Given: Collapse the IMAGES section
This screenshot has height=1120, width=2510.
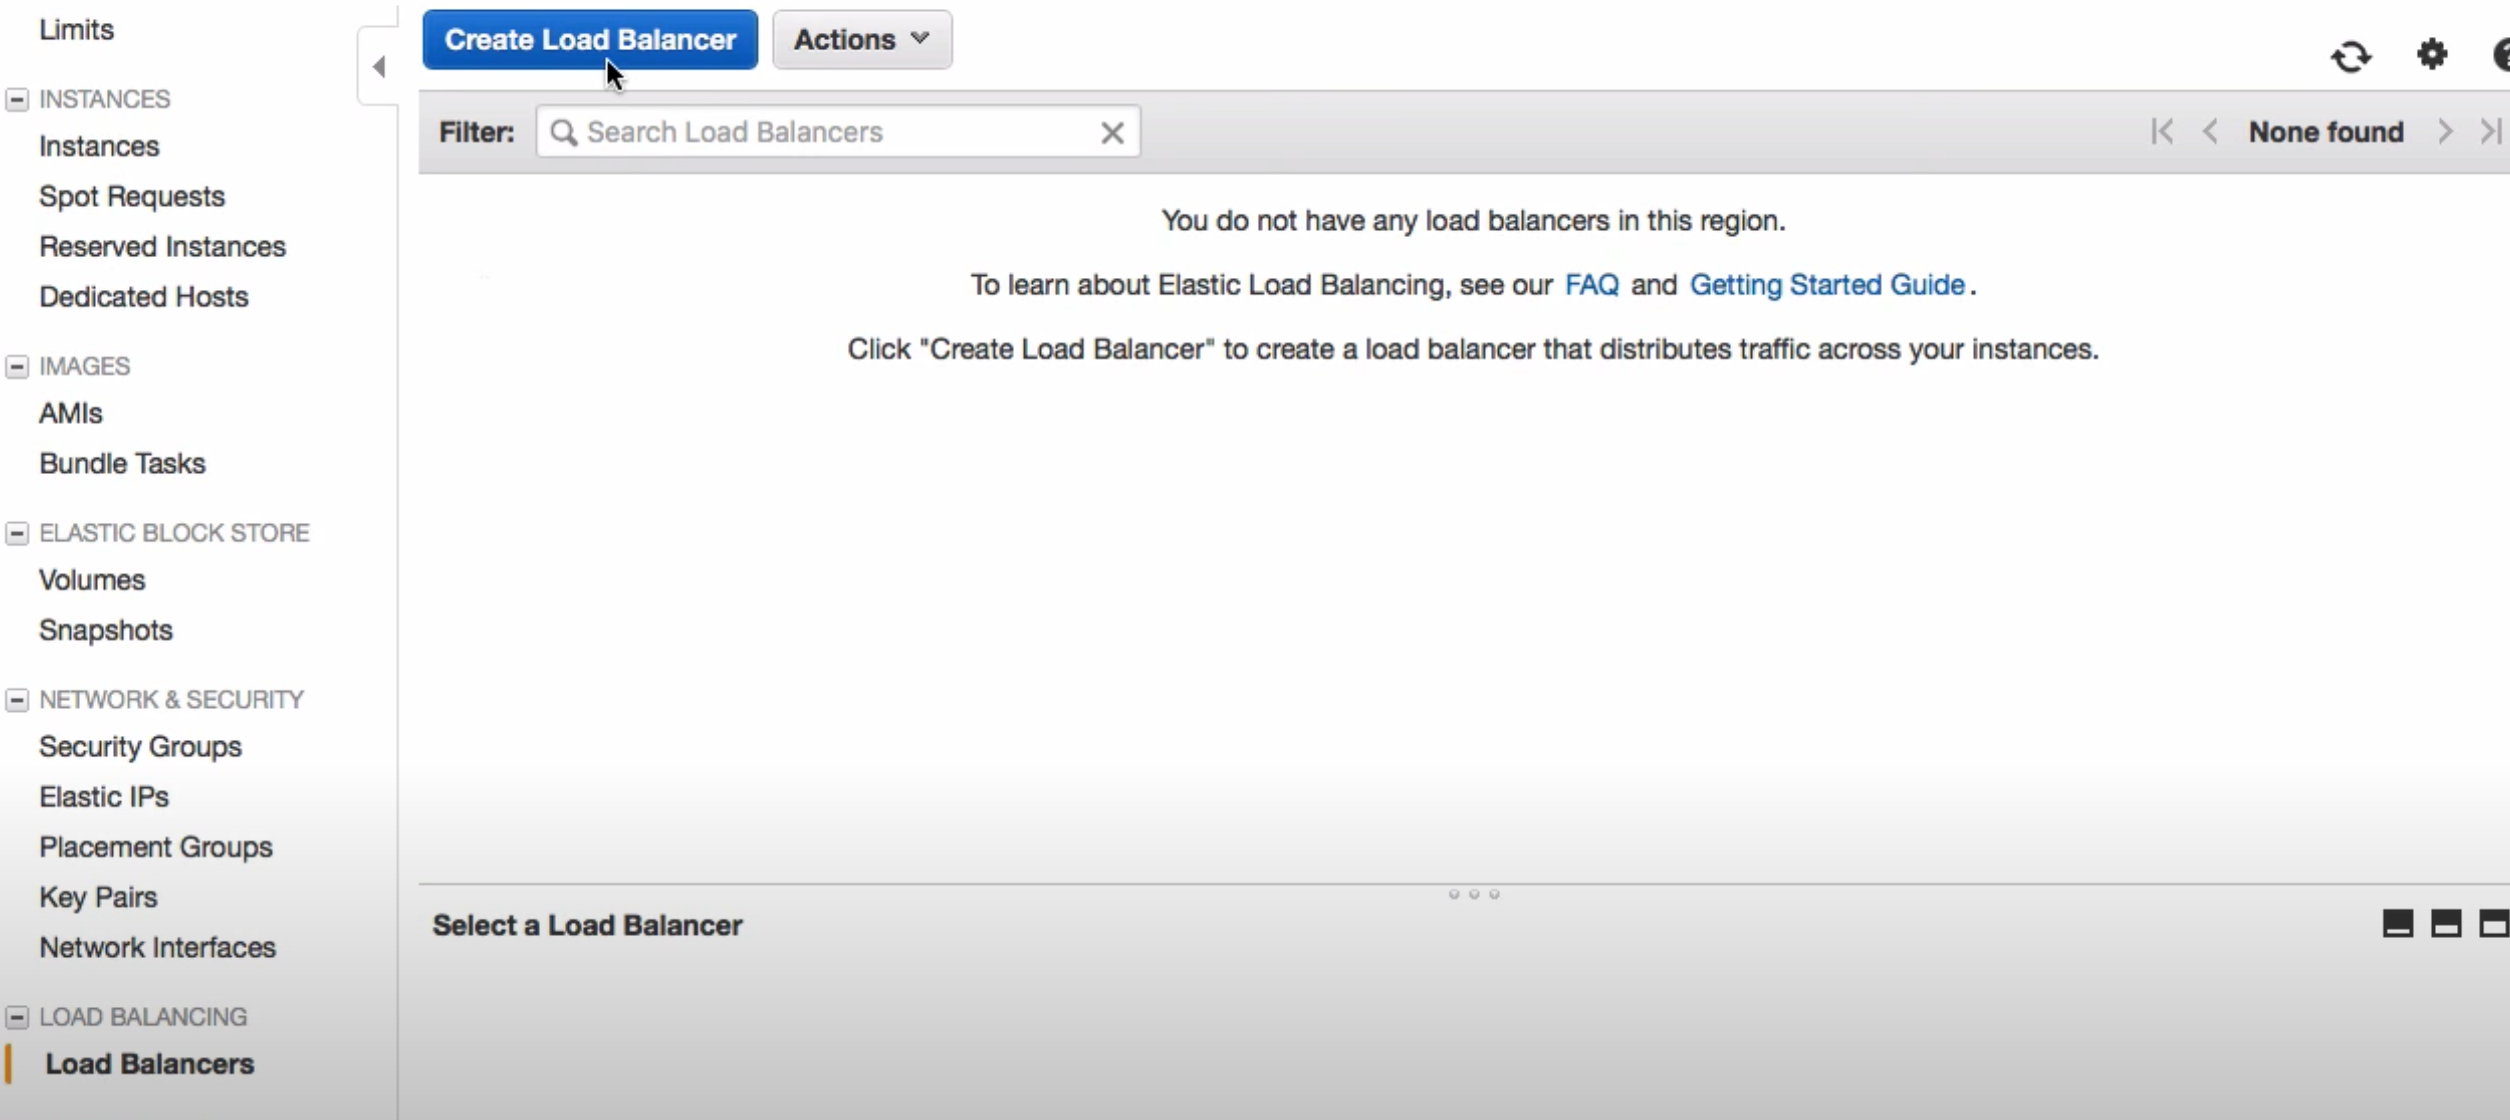Looking at the screenshot, I should (17, 366).
